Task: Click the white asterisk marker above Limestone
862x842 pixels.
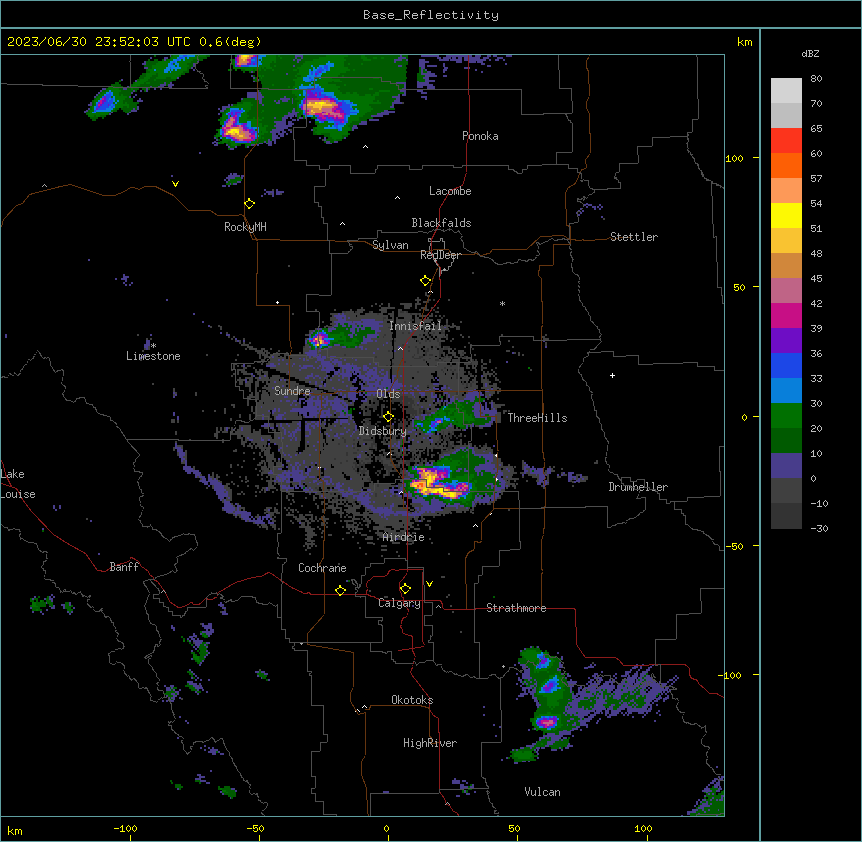Action: (x=153, y=345)
